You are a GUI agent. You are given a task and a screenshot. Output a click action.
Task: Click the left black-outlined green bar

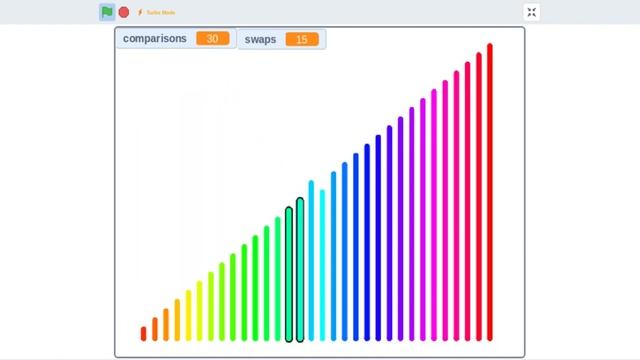pyautogui.click(x=289, y=274)
